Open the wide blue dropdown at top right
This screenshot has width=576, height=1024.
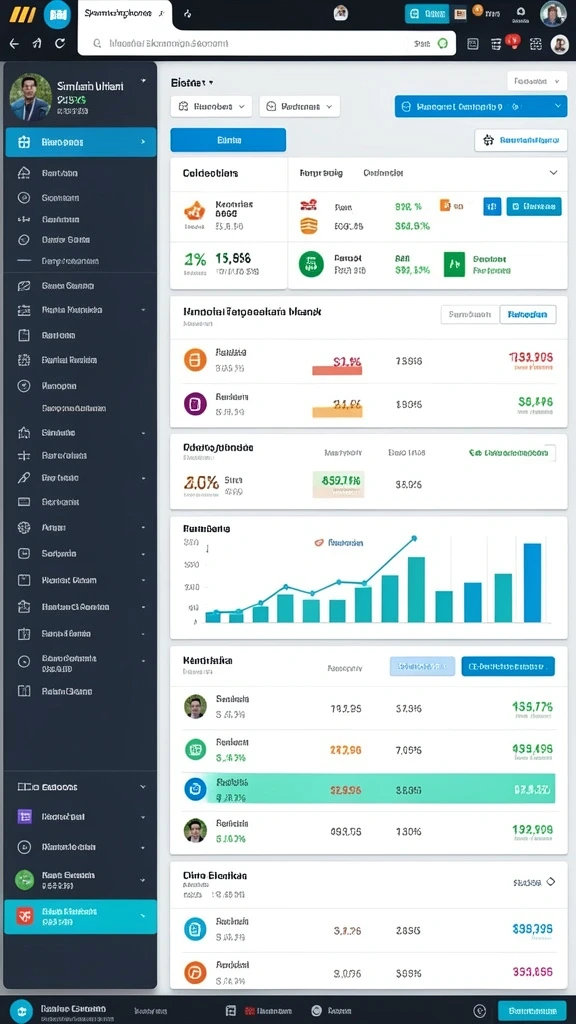(481, 106)
